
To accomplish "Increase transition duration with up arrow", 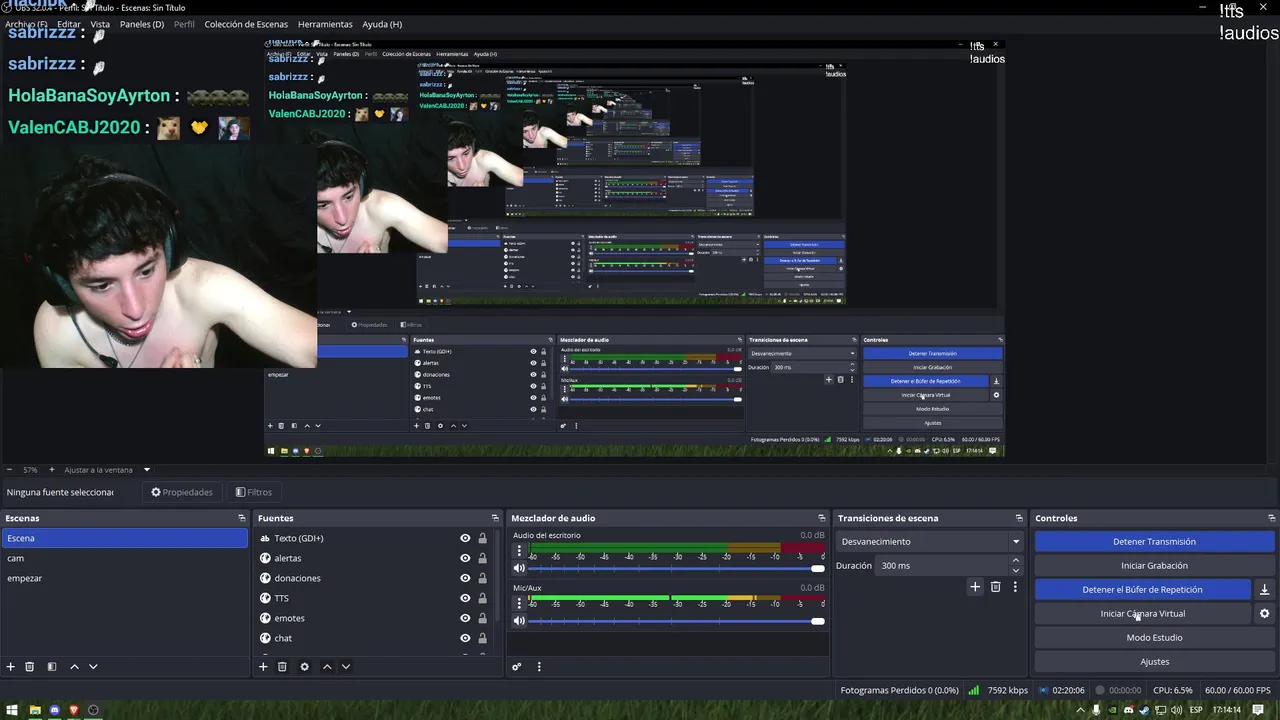I will (x=1016, y=561).
